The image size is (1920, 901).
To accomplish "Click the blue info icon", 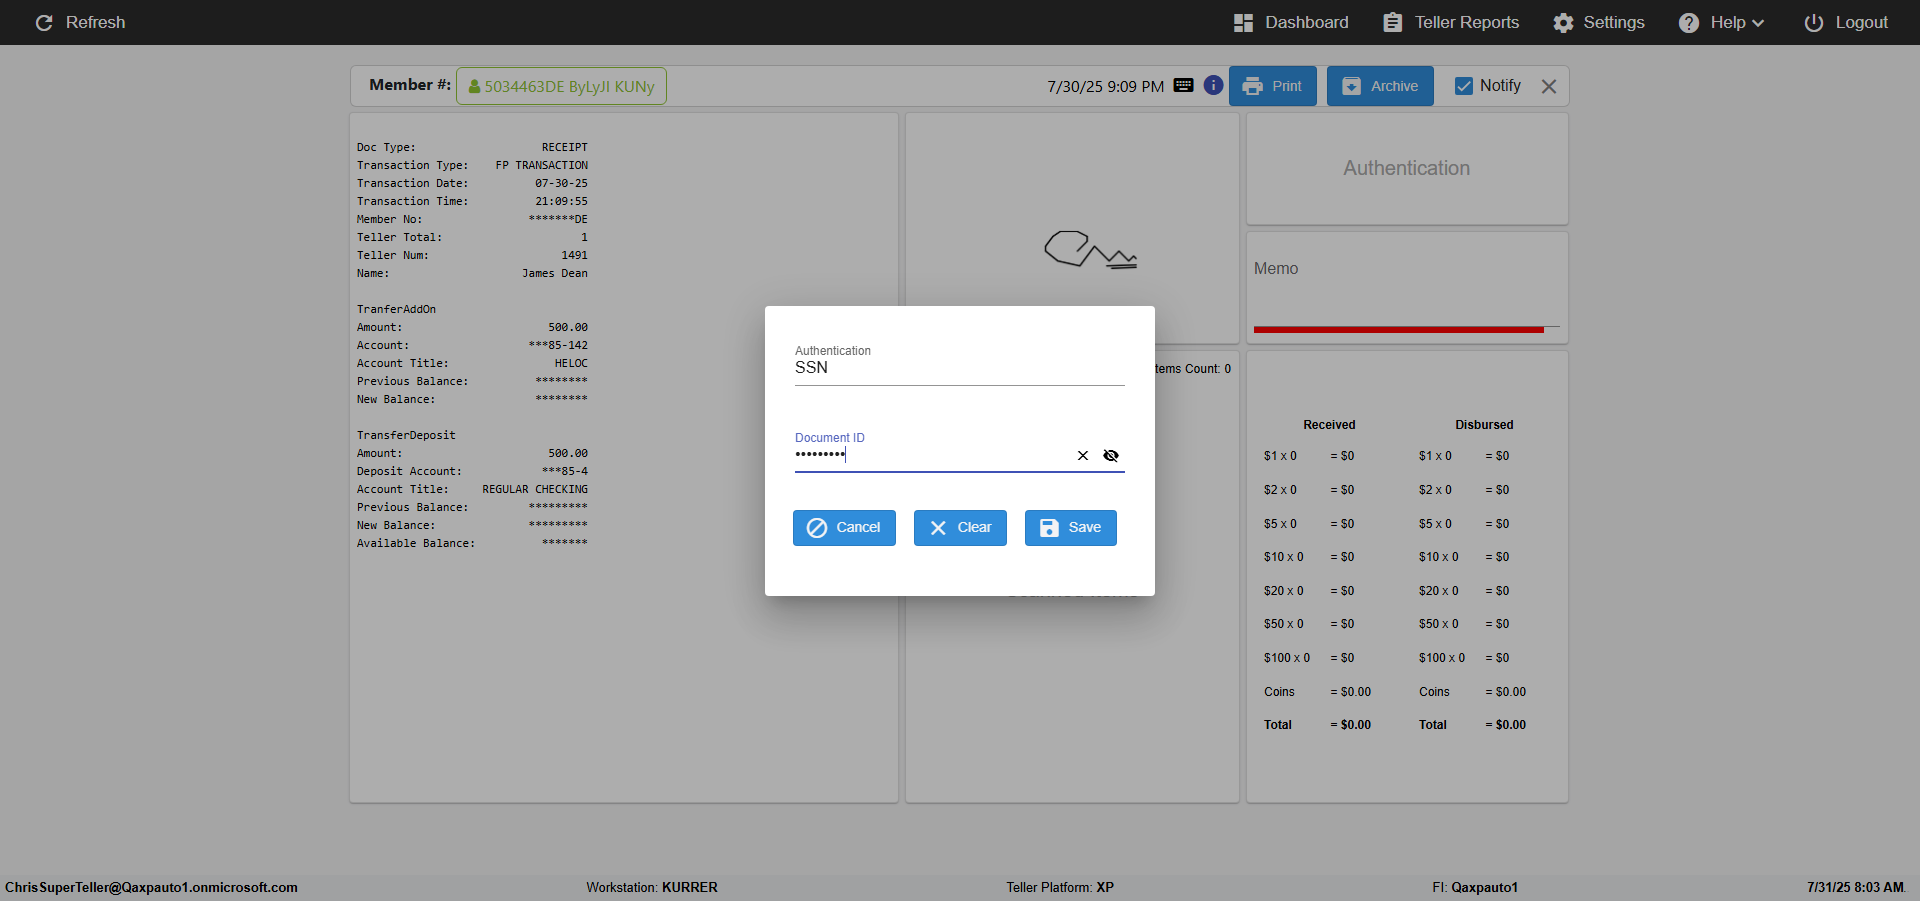I will pyautogui.click(x=1213, y=85).
